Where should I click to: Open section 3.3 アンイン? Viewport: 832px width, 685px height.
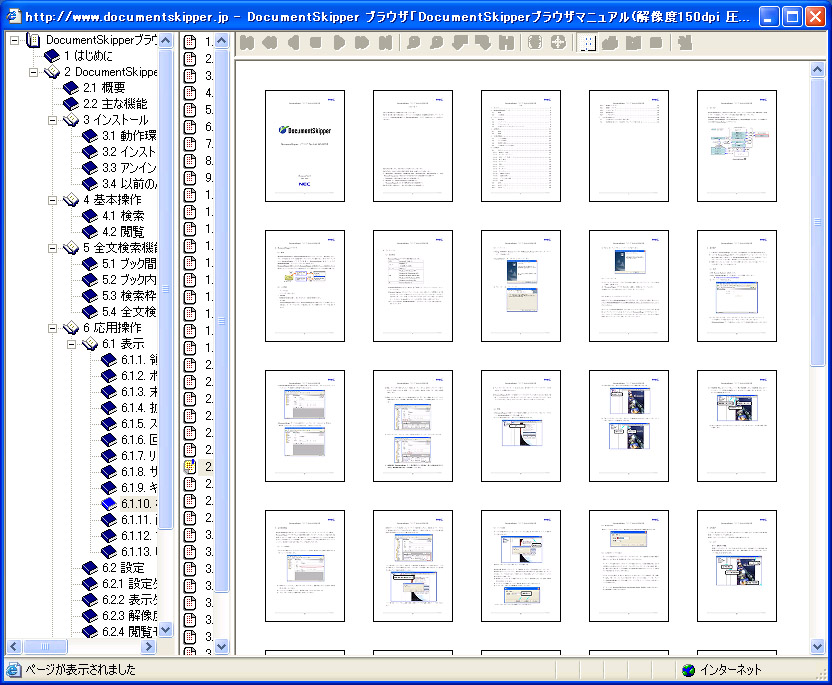click(x=129, y=168)
